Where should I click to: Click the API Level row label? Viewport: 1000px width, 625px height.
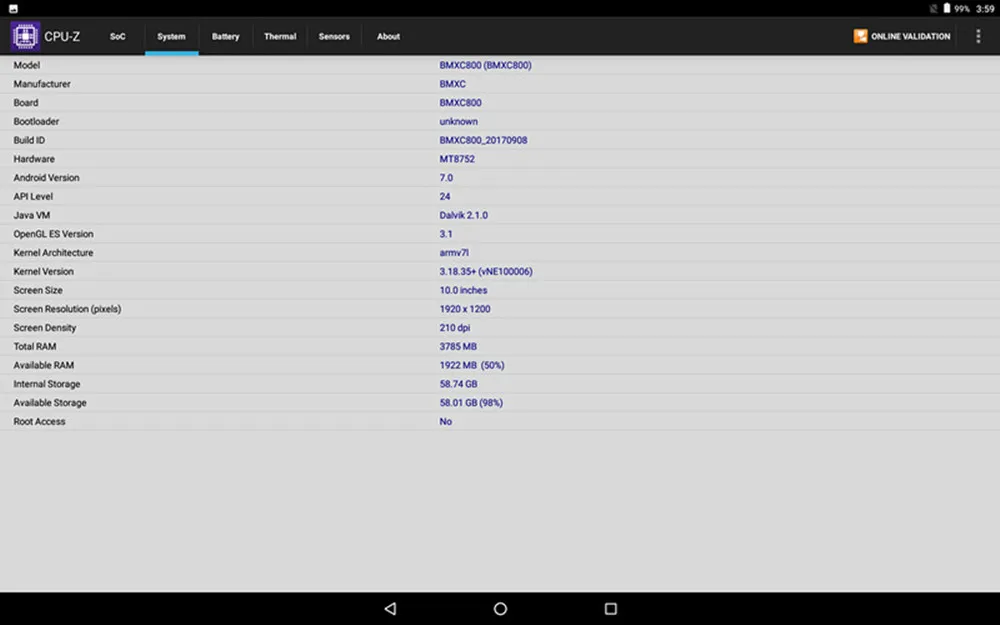pos(33,196)
